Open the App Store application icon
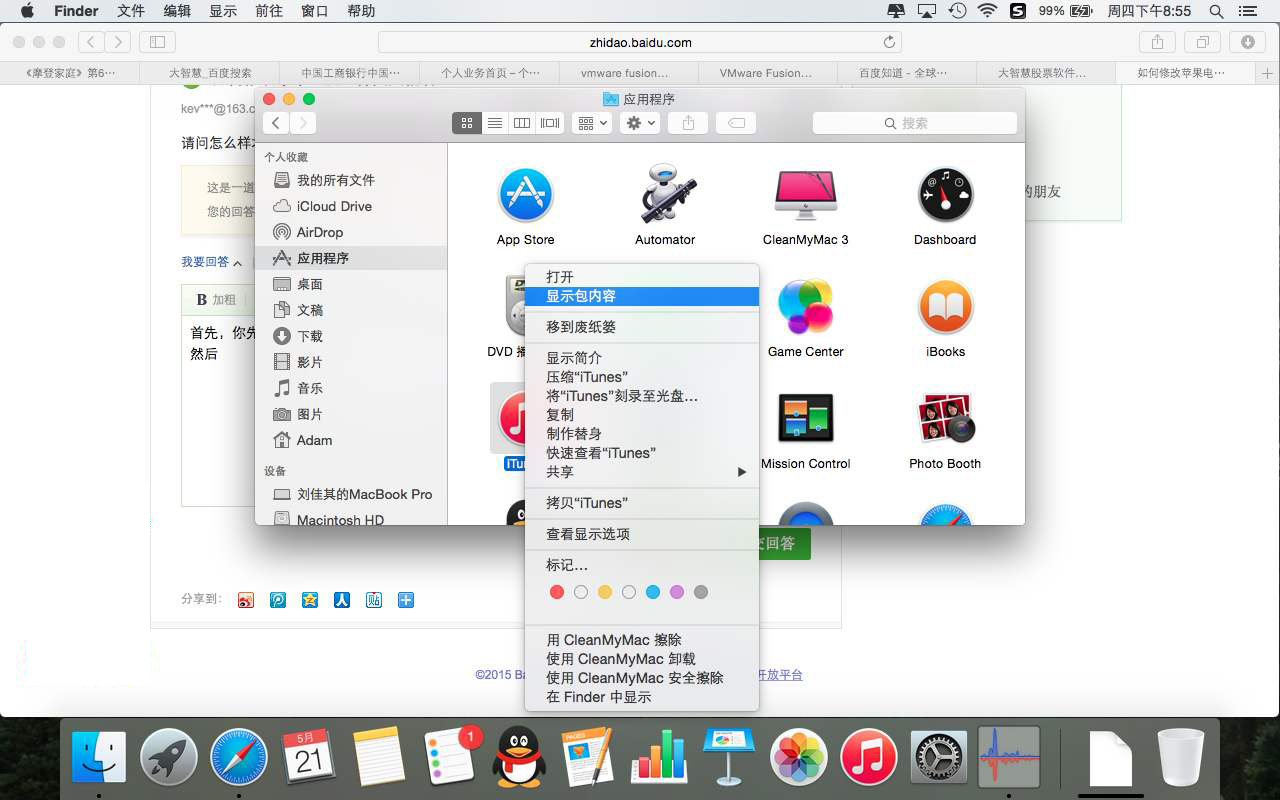 point(525,194)
